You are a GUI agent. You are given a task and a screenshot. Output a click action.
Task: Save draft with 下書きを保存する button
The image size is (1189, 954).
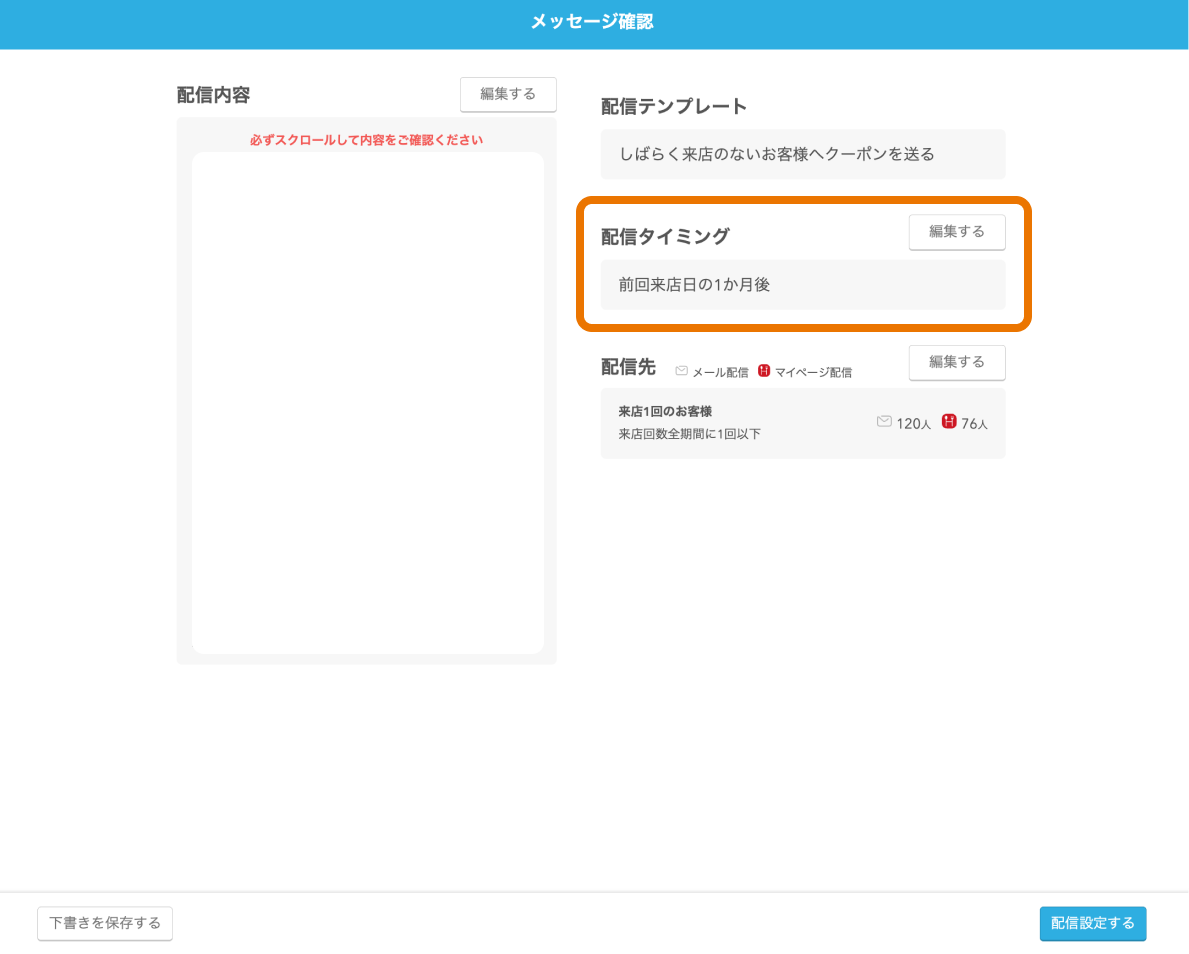pyautogui.click(x=105, y=924)
